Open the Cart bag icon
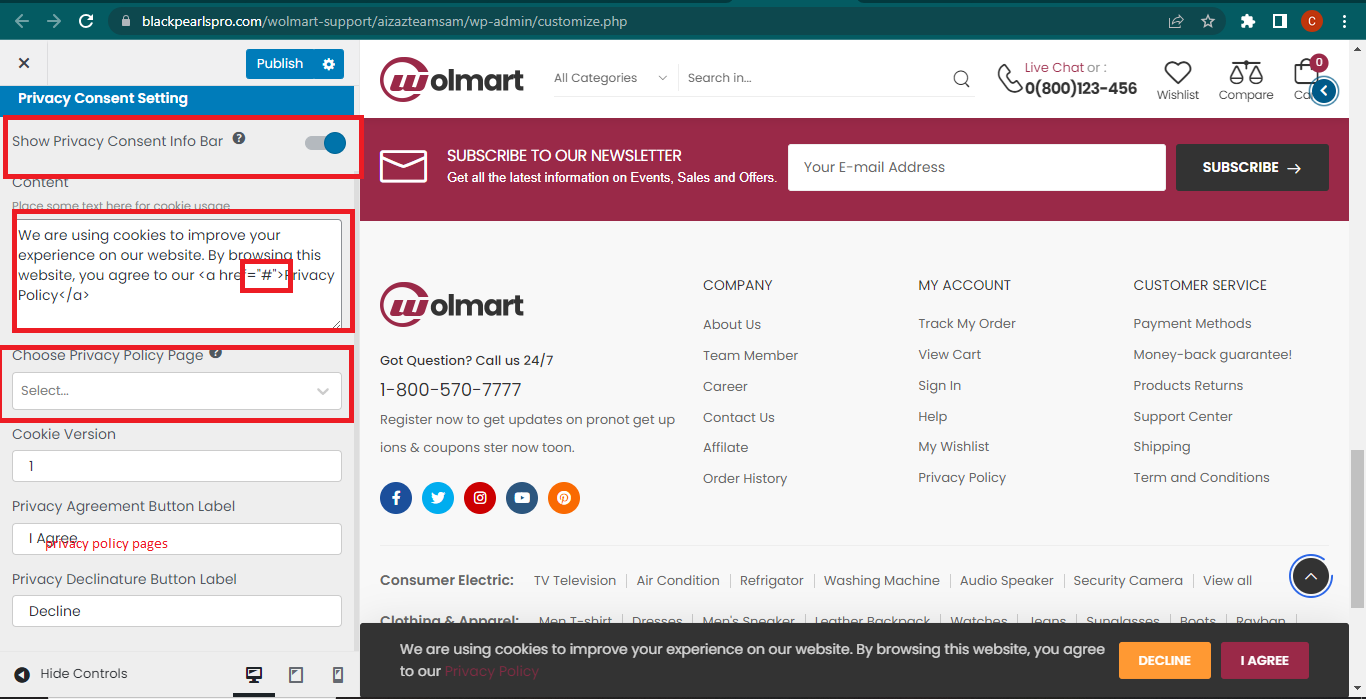Screen dimensions: 1366x699 point(1306,73)
